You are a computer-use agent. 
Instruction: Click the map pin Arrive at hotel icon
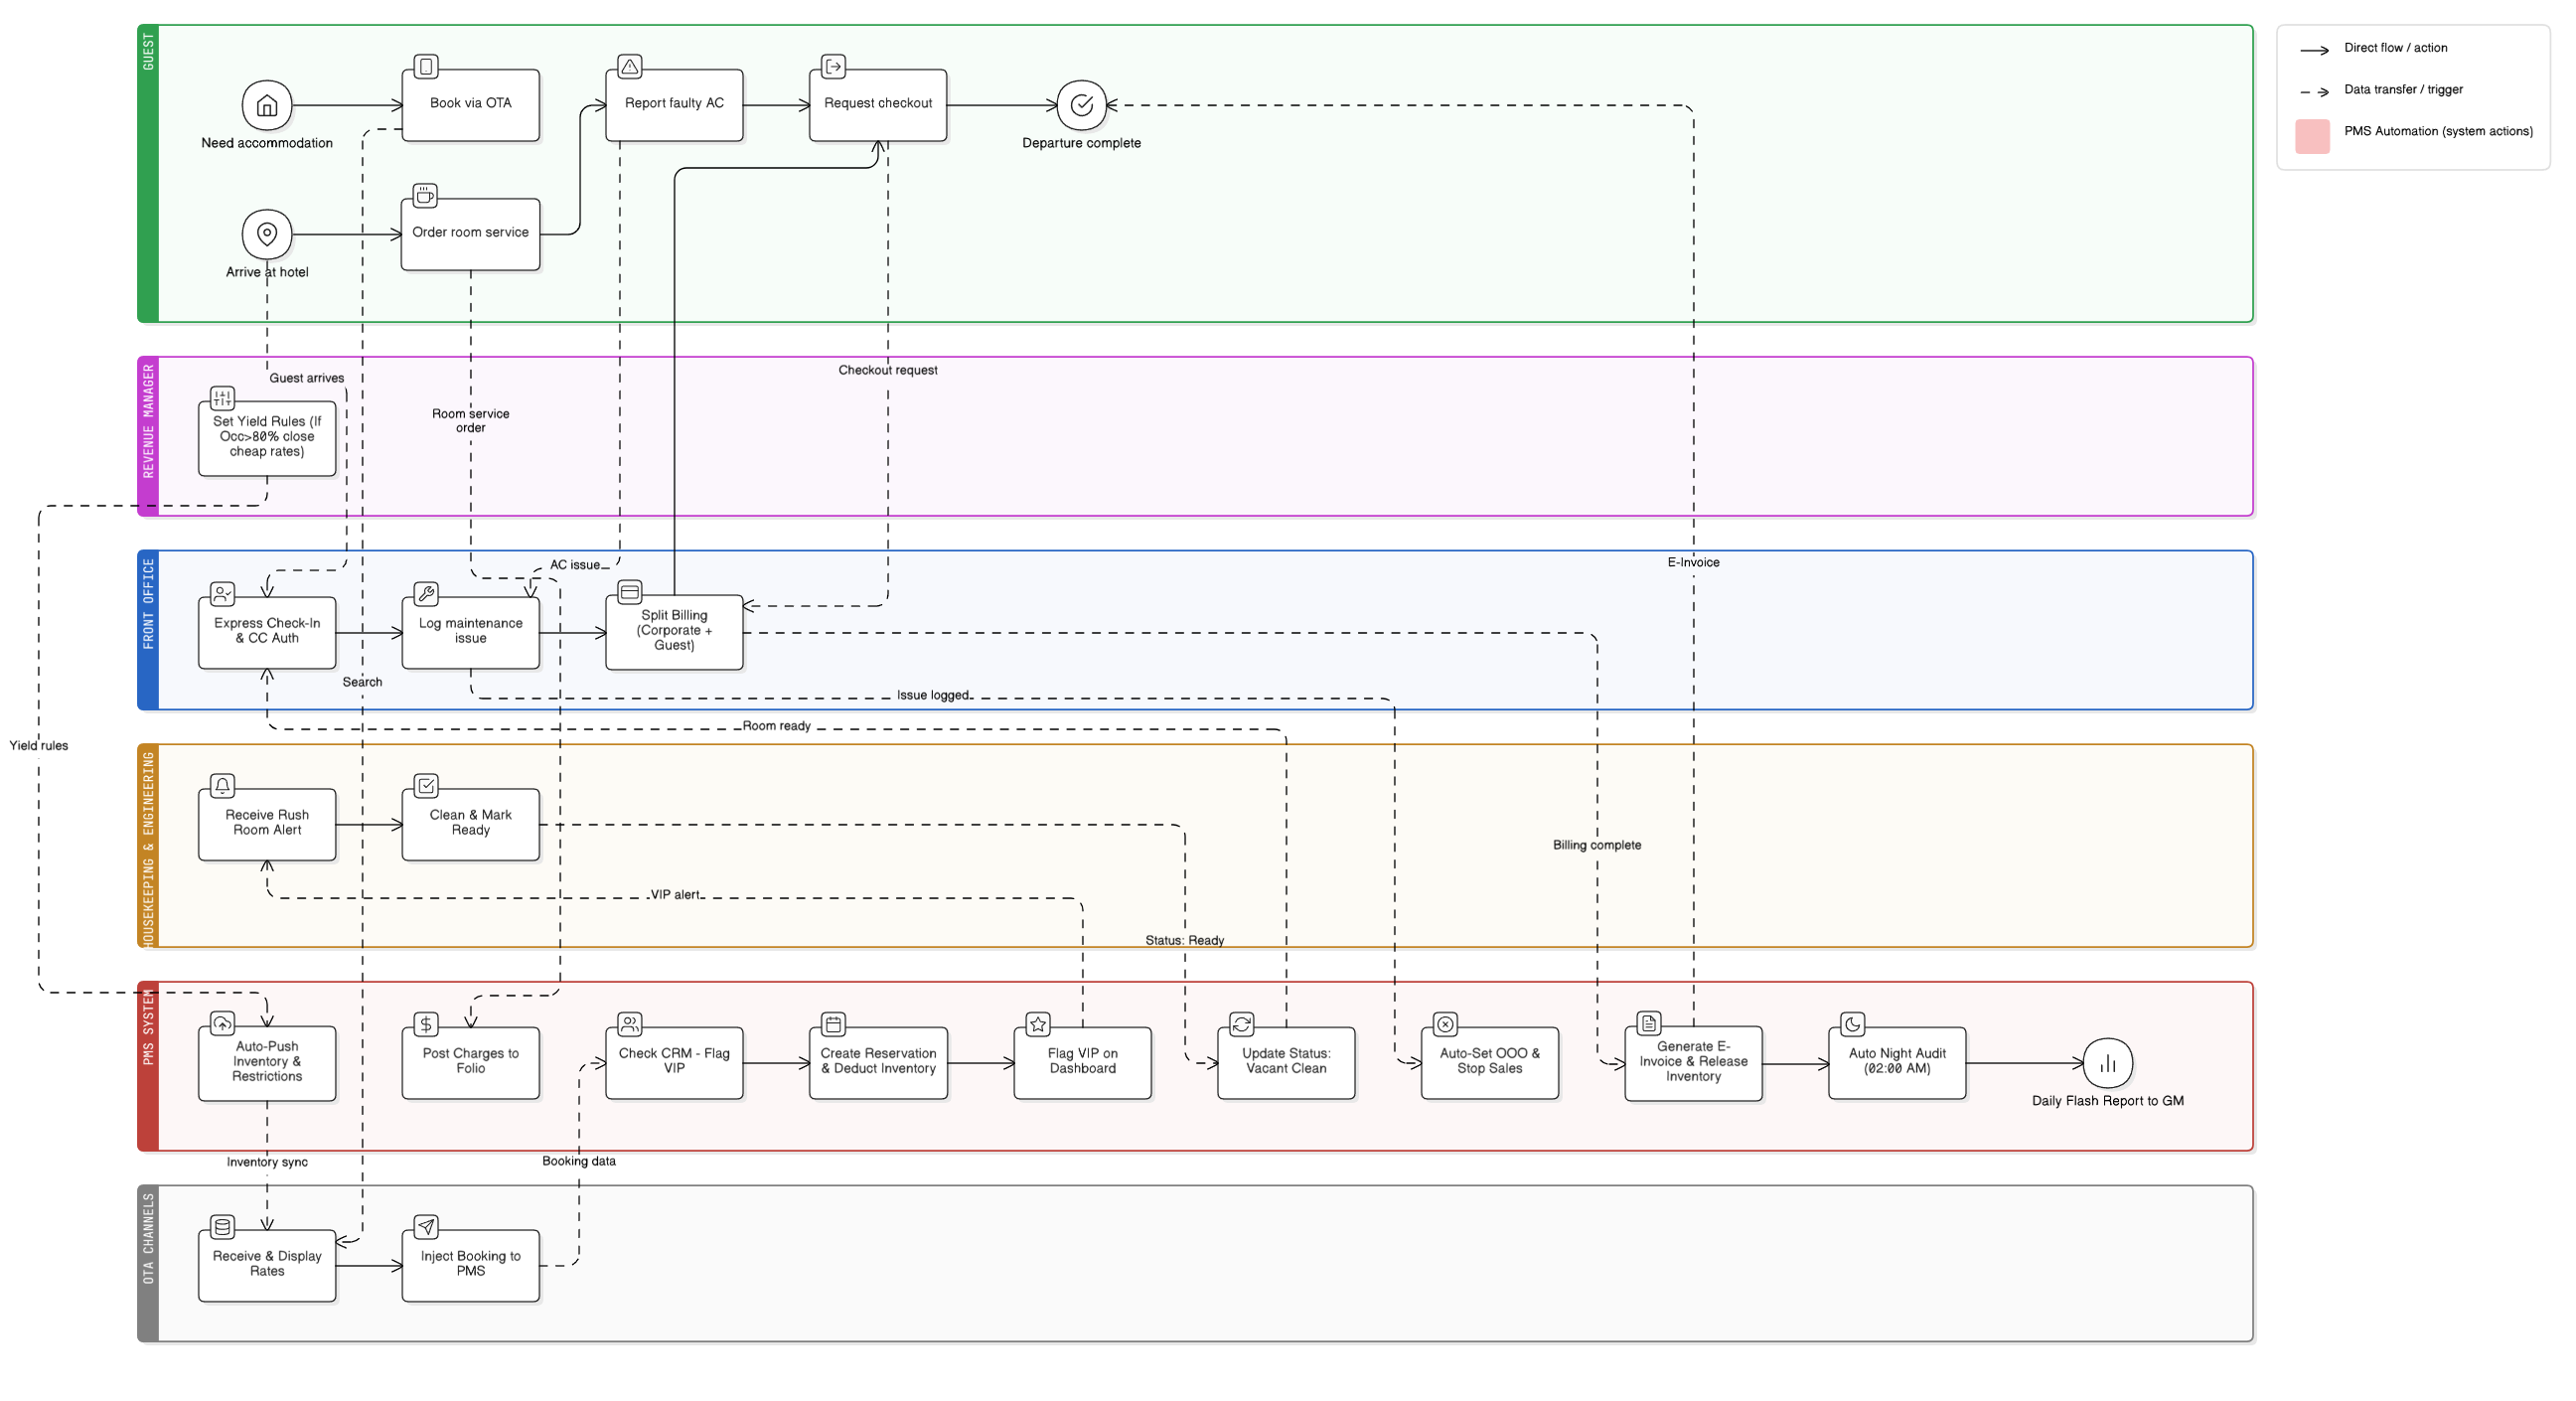(x=267, y=234)
